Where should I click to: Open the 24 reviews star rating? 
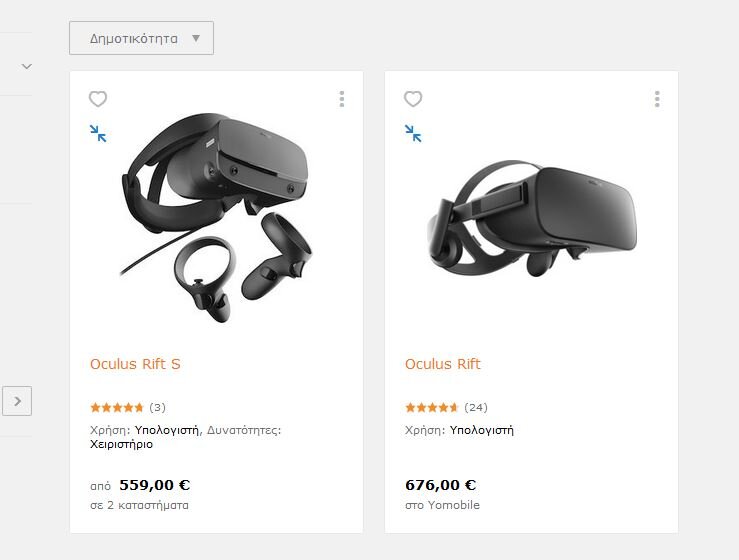[x=446, y=407]
